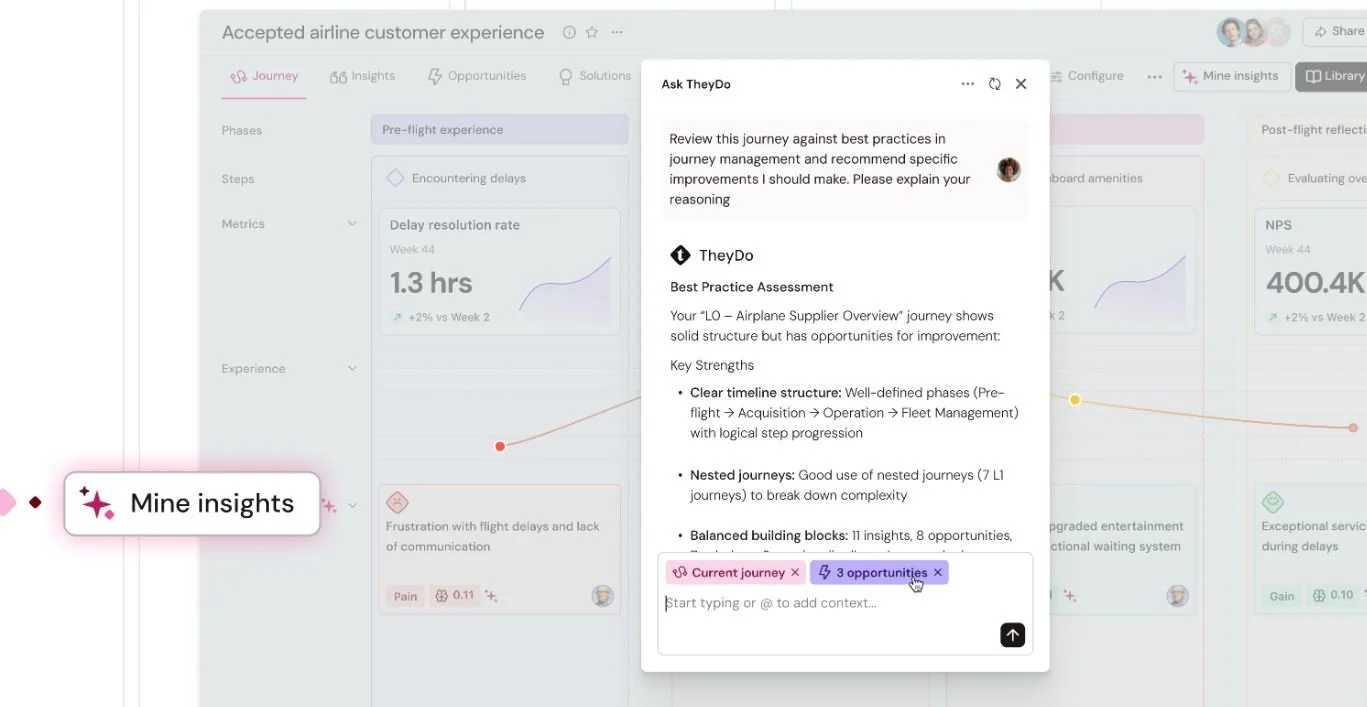Send the message with arrow button
Image resolution: width=1367 pixels, height=707 pixels.
coord(1012,635)
